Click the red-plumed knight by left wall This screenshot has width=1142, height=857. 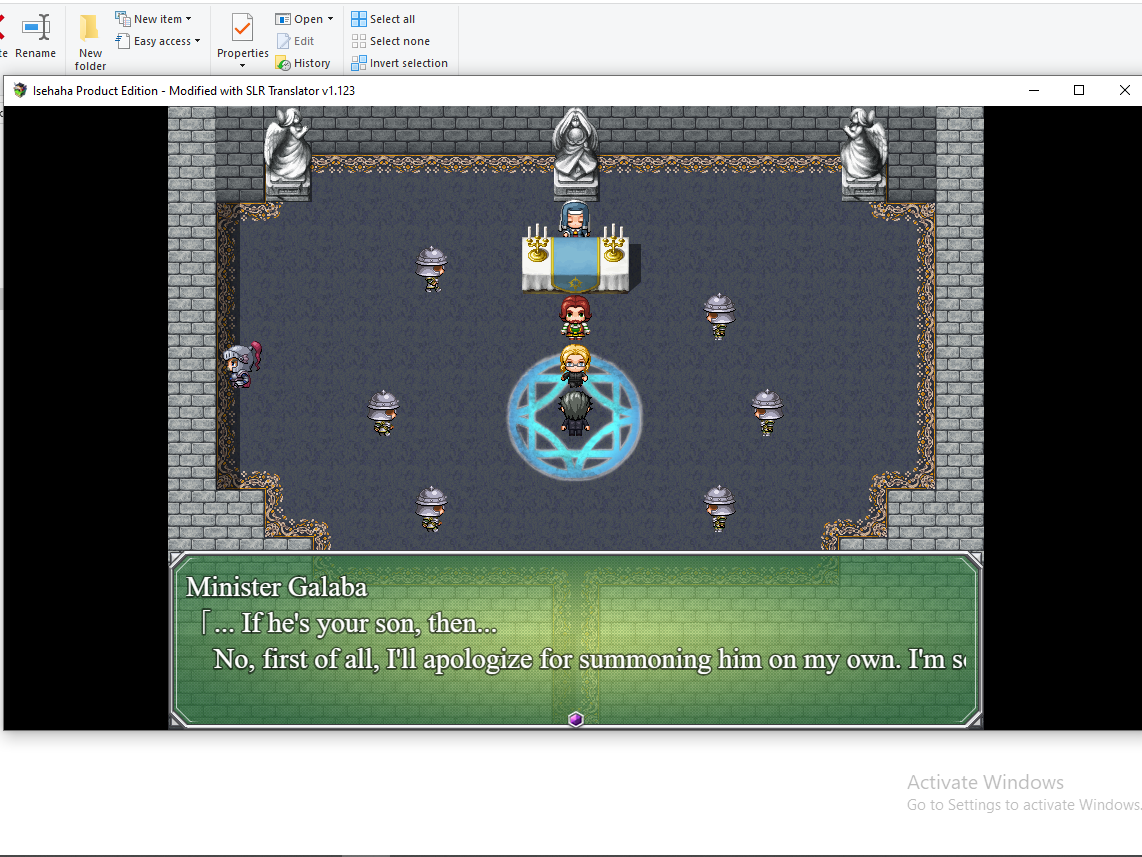click(x=241, y=364)
